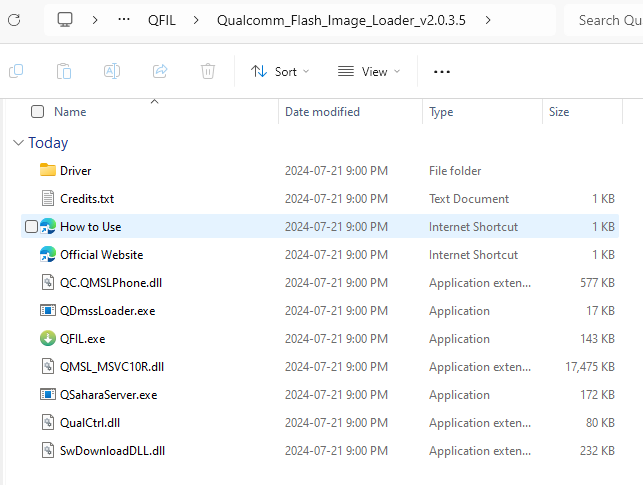Viewport: 643px width, 485px height.
Task: Click the QSaharaServer.exe application icon
Action: click(x=48, y=394)
